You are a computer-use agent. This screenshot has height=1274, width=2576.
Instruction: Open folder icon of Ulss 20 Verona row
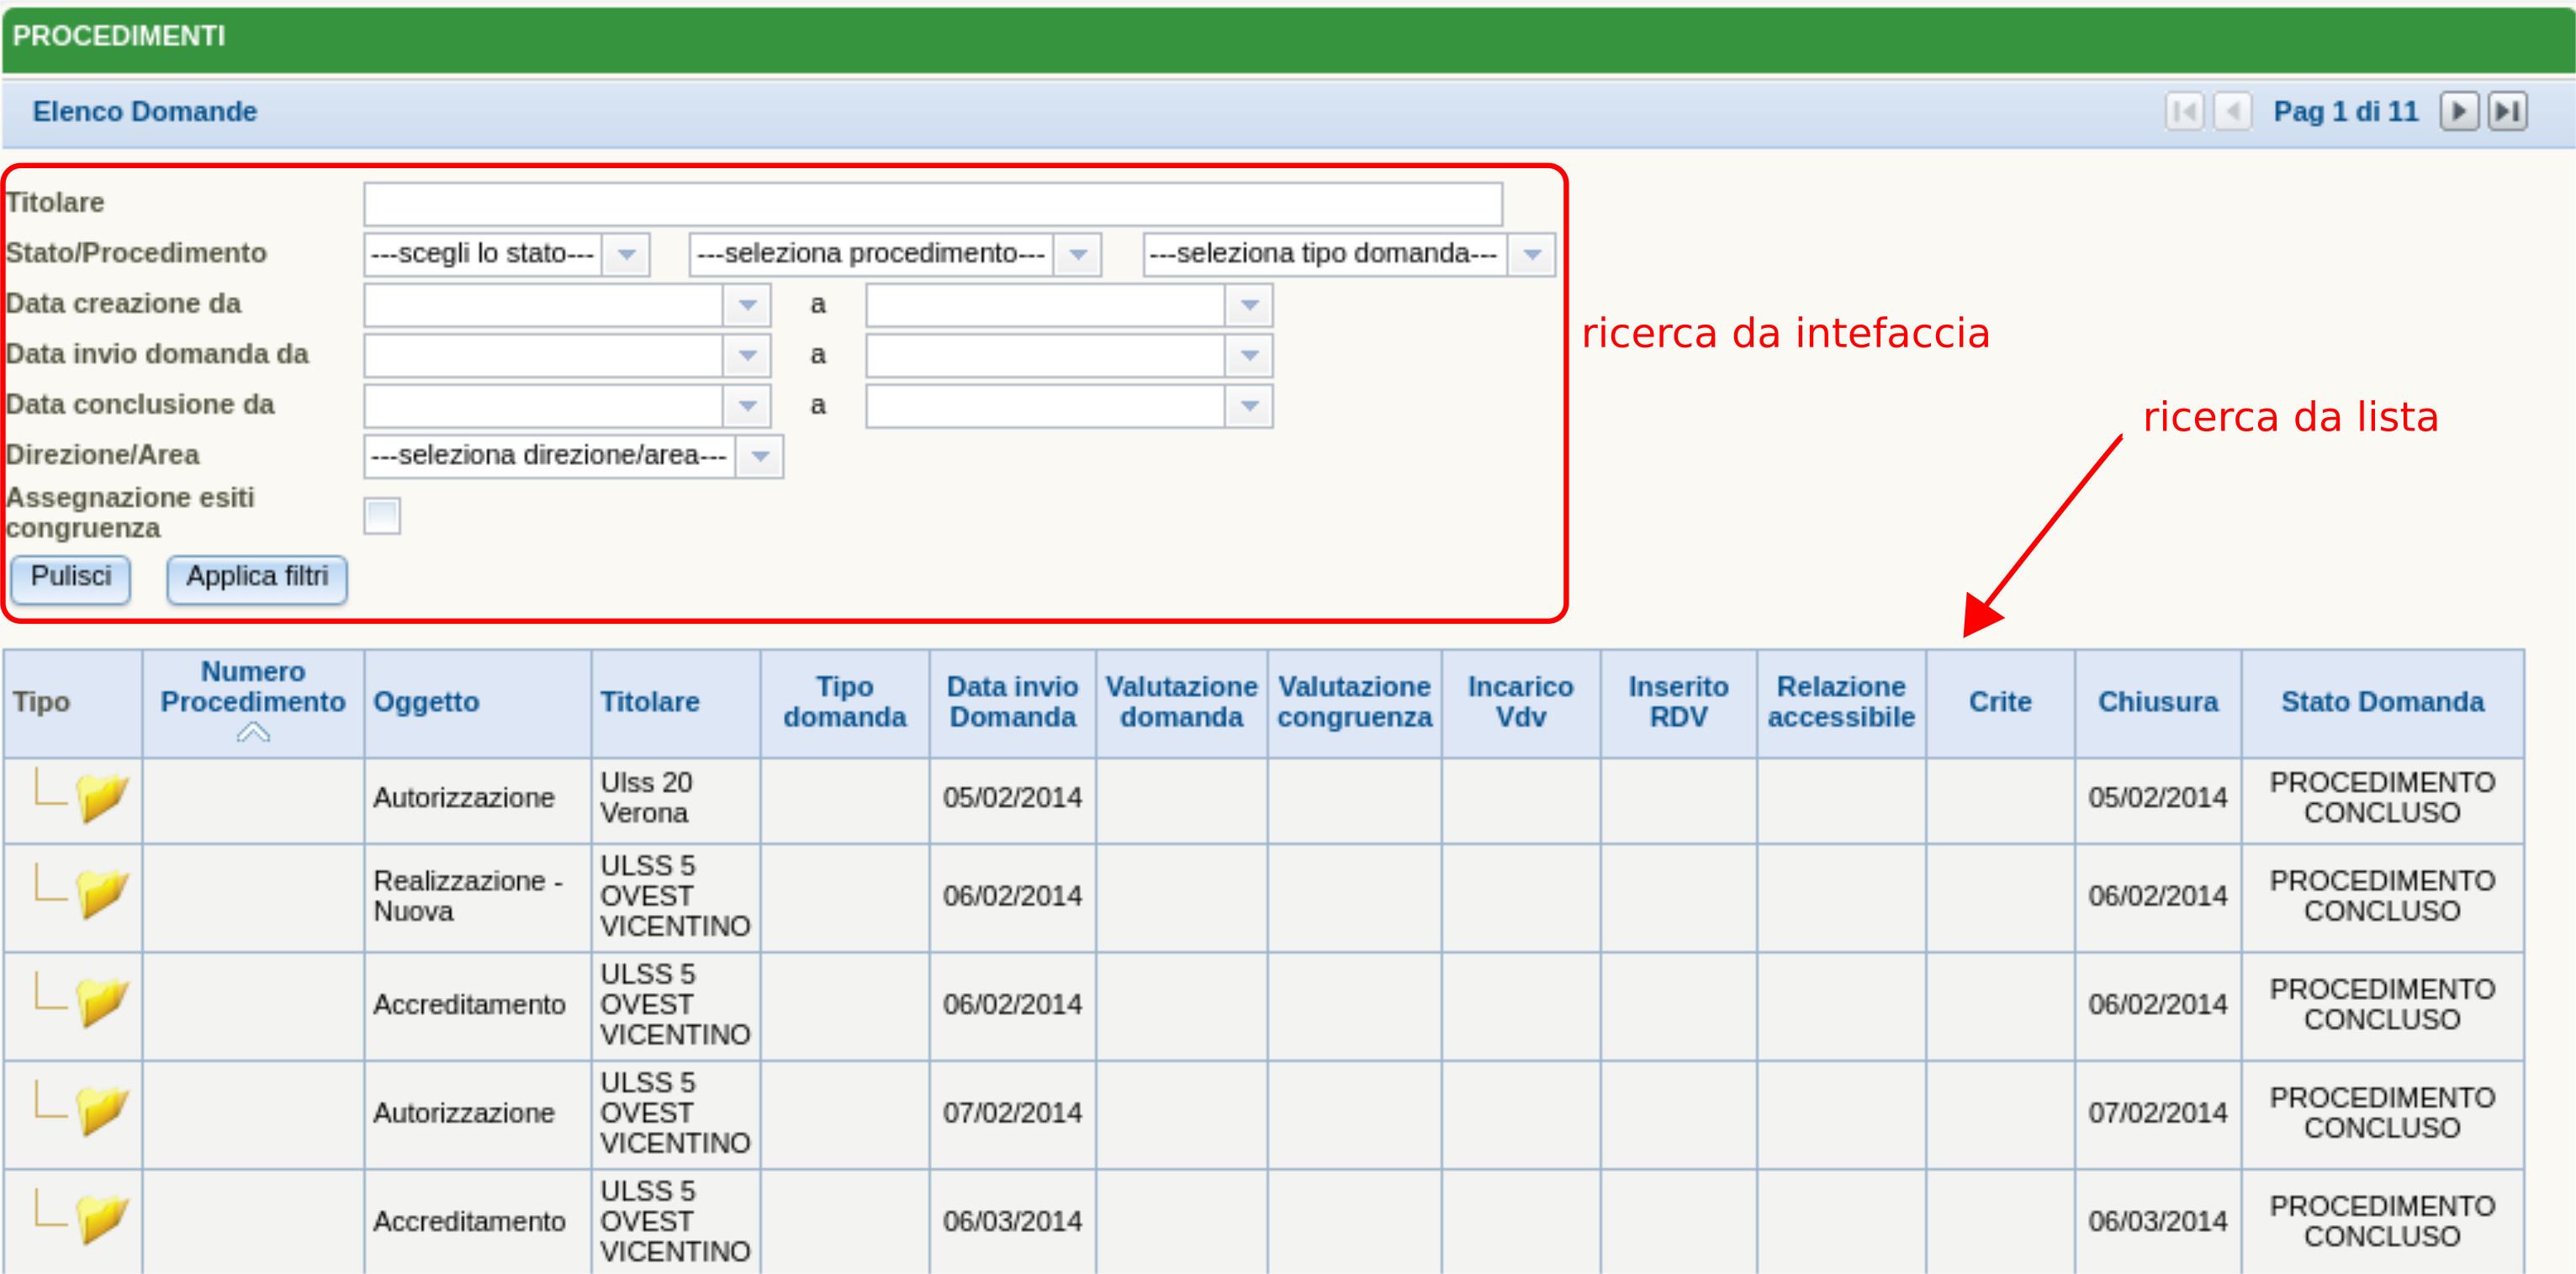(101, 797)
